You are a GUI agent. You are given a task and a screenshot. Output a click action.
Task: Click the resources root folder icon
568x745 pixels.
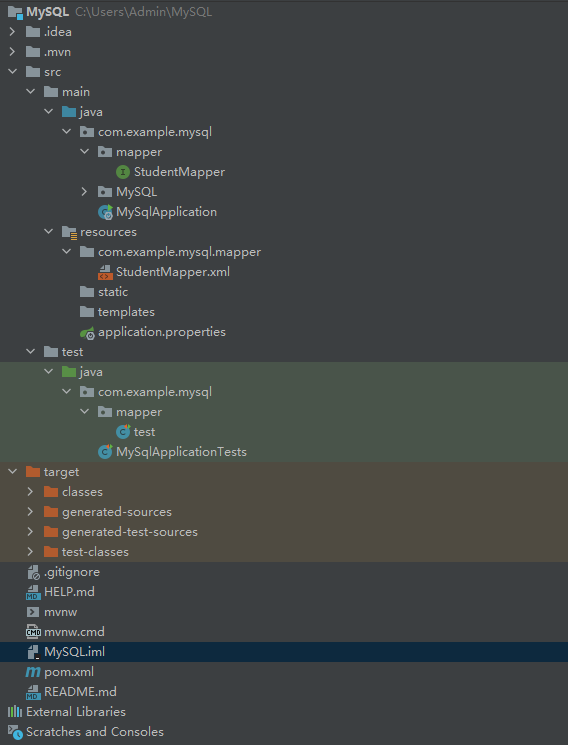click(69, 232)
